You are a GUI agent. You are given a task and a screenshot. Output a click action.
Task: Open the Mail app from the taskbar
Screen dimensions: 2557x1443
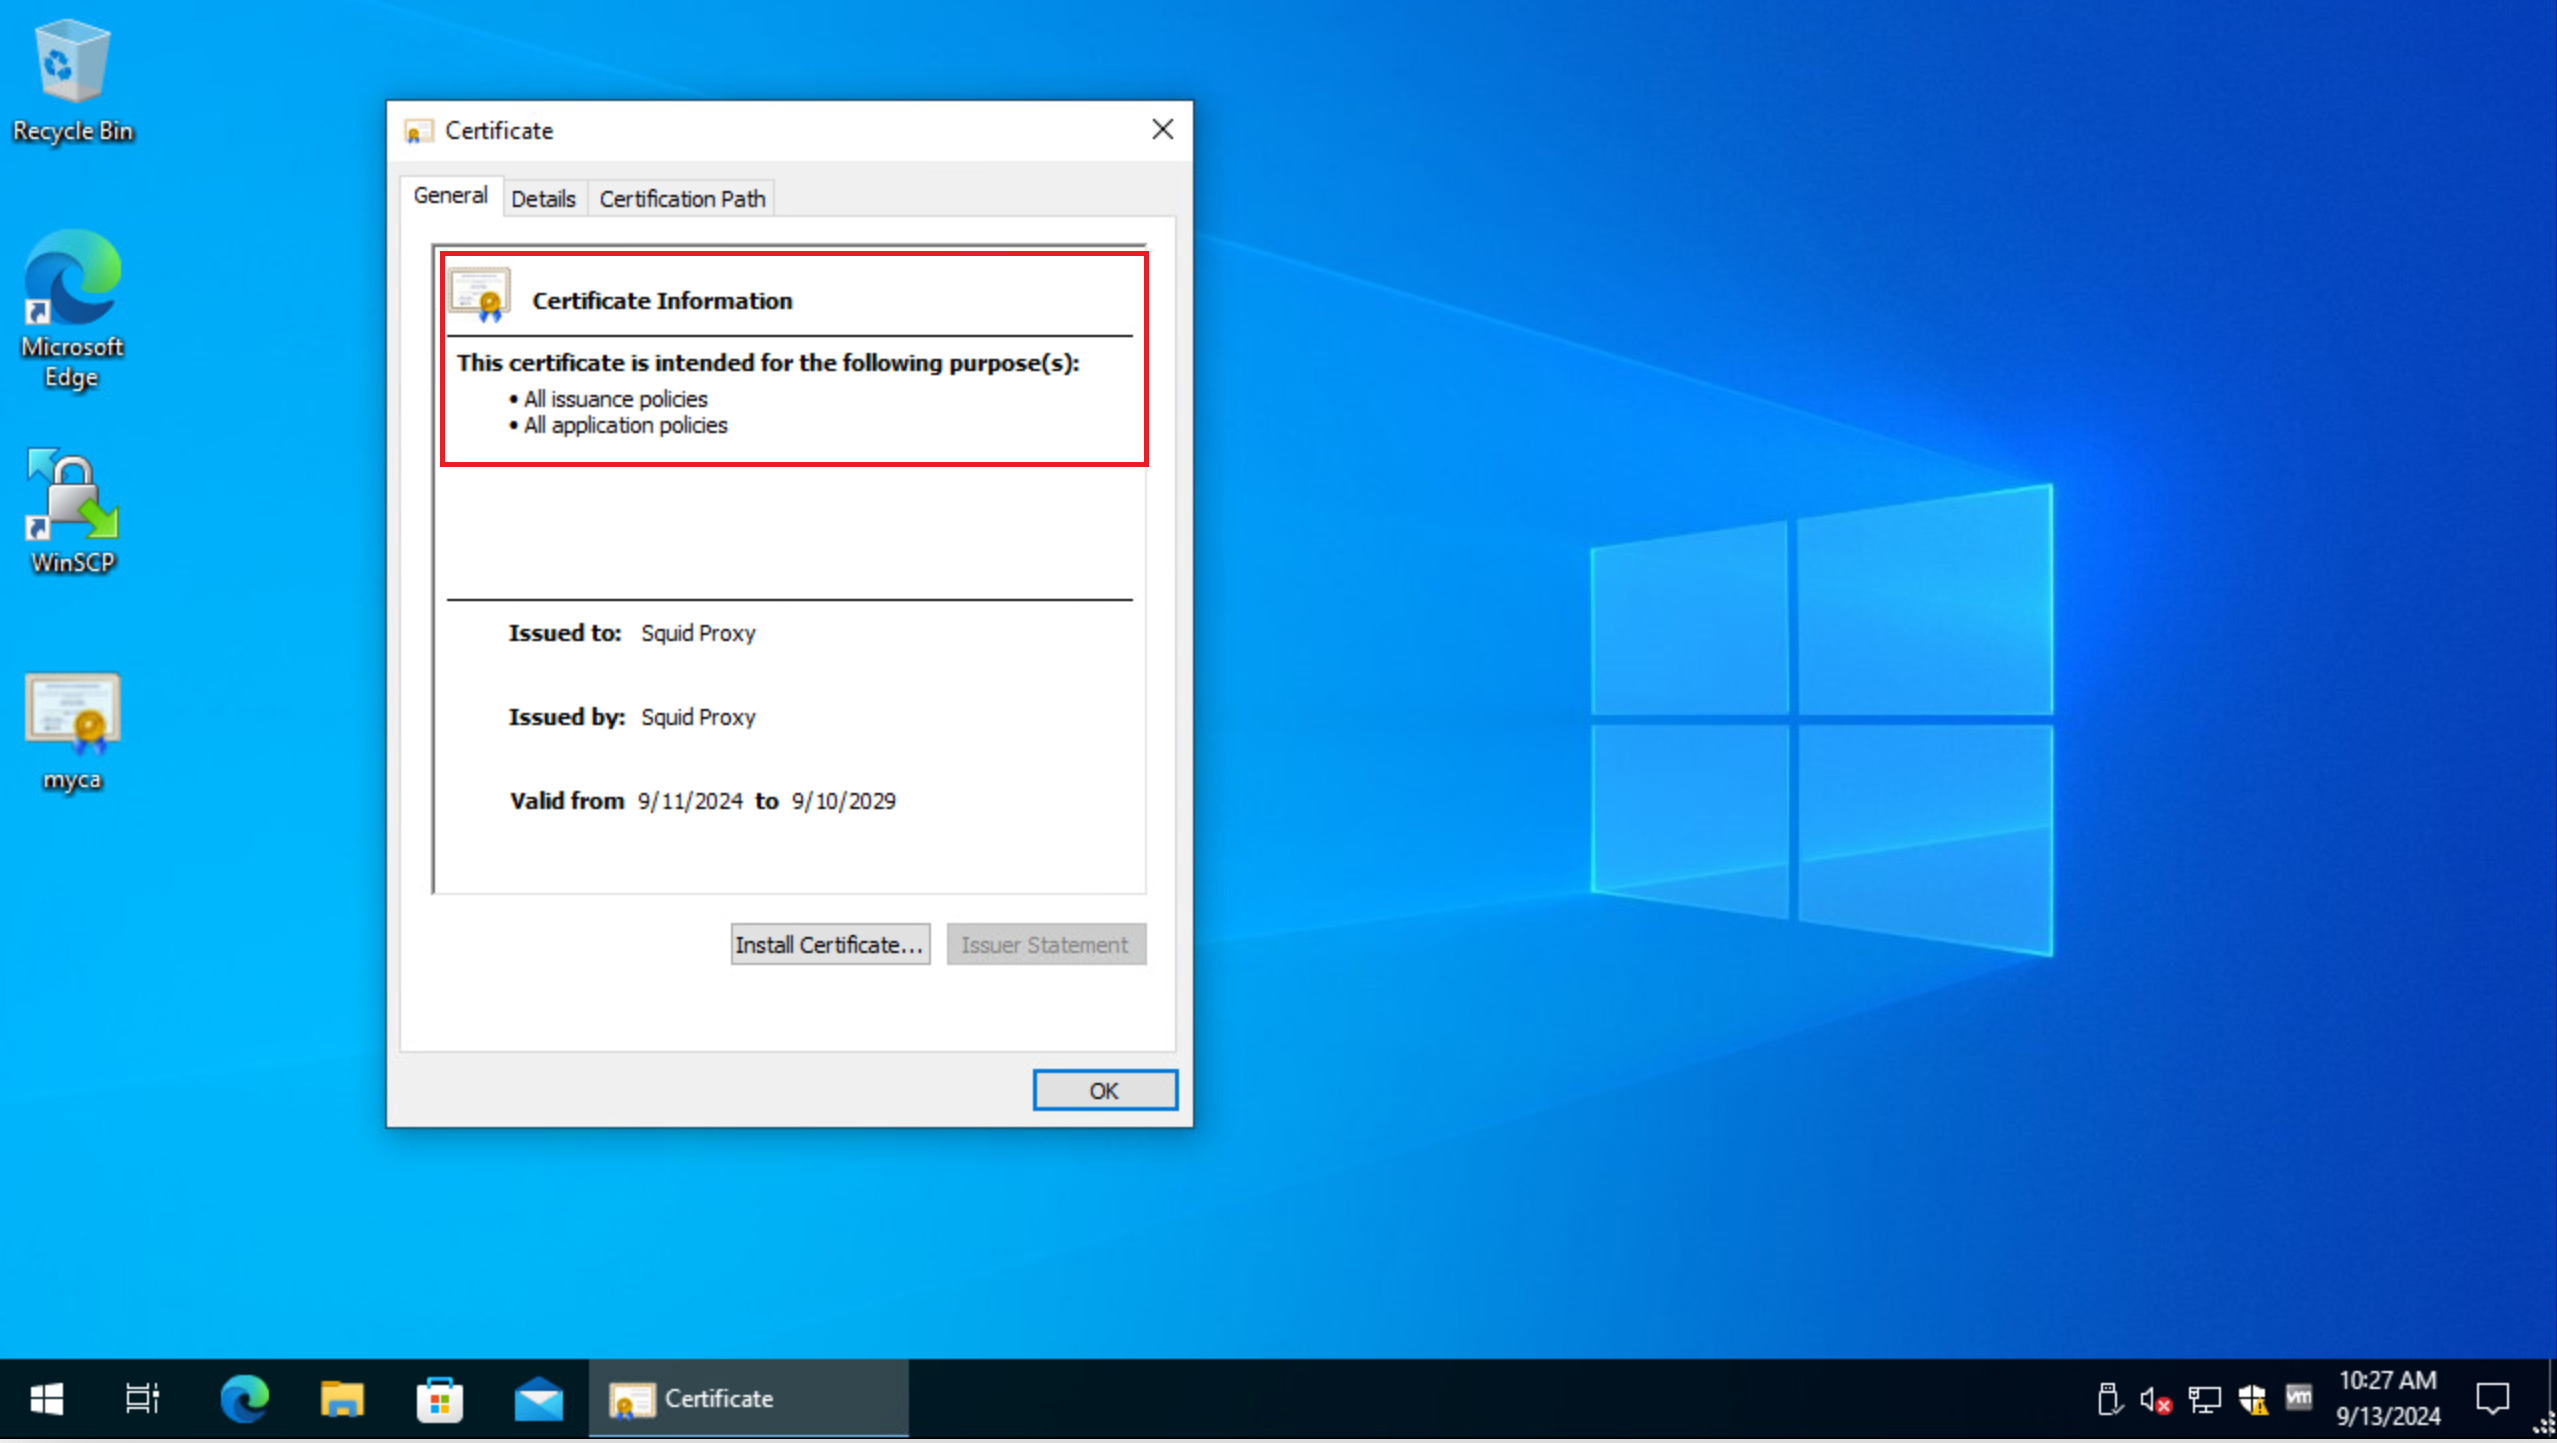(538, 1398)
